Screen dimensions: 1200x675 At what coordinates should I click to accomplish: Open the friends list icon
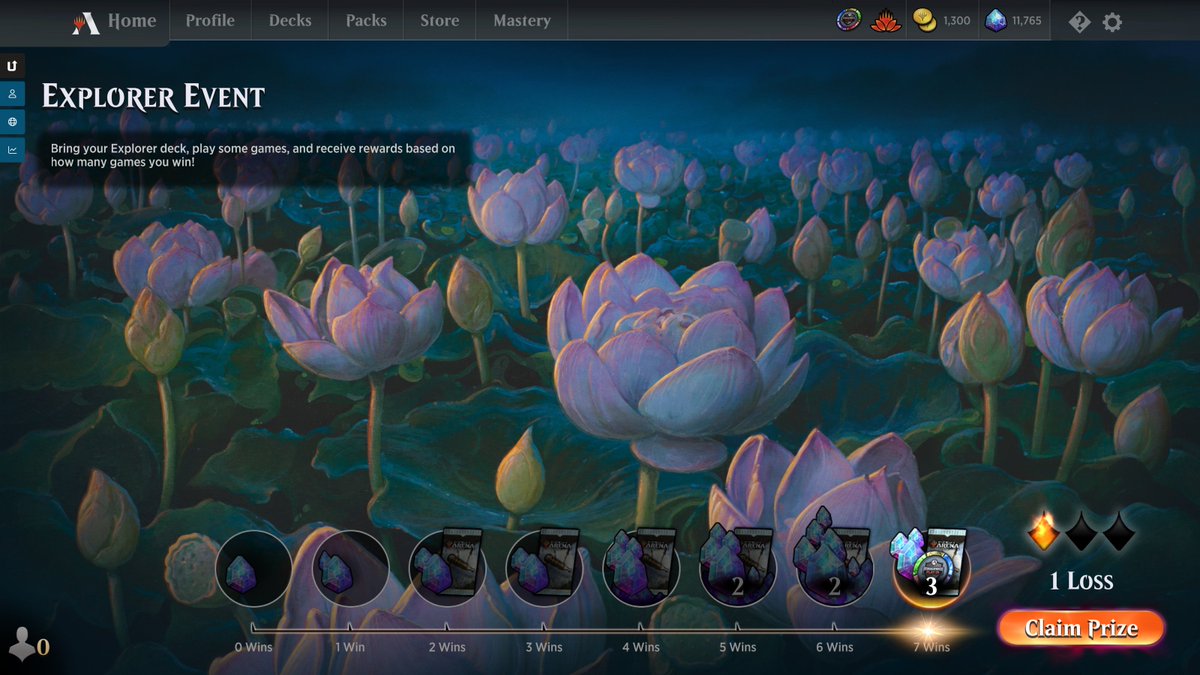[22, 643]
